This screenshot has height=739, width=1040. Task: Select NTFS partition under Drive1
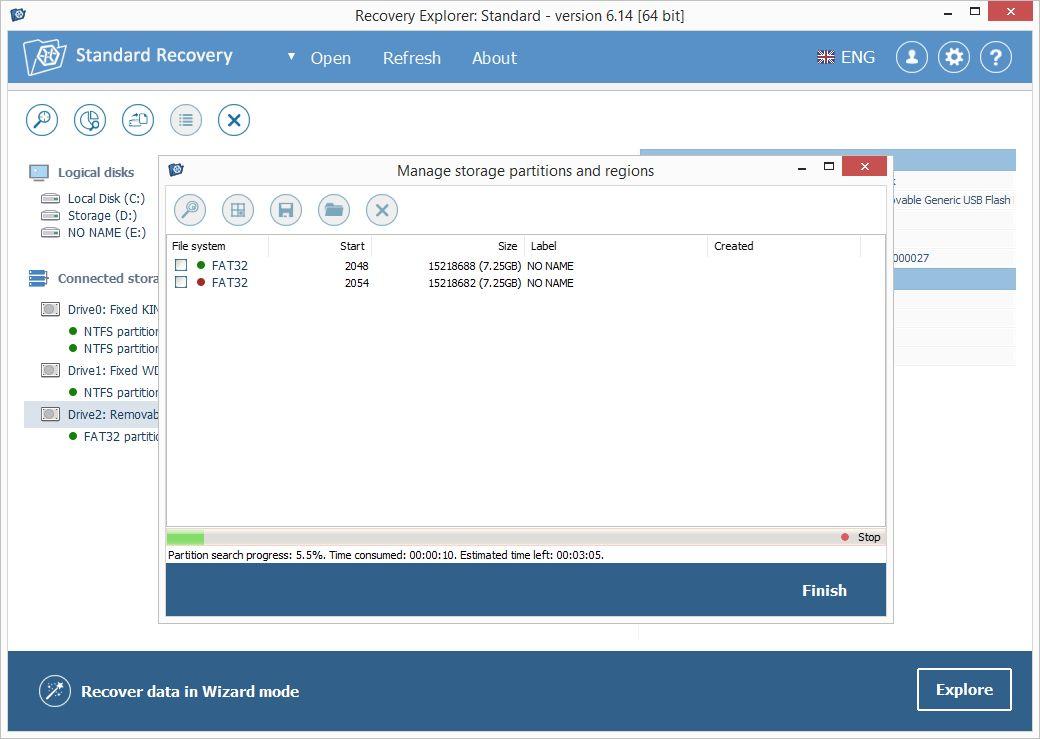click(x=121, y=392)
